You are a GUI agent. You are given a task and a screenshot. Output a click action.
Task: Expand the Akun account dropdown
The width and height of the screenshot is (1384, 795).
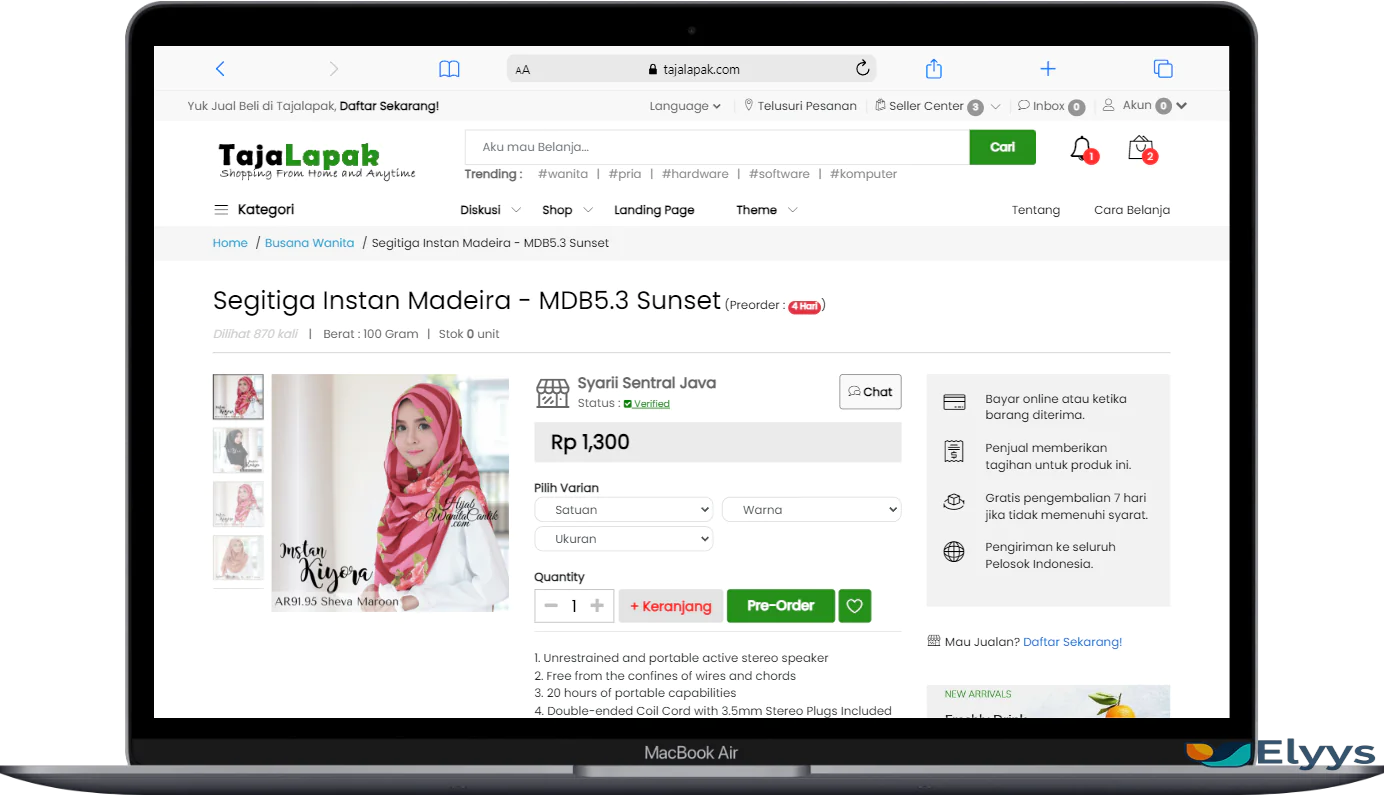click(1145, 106)
